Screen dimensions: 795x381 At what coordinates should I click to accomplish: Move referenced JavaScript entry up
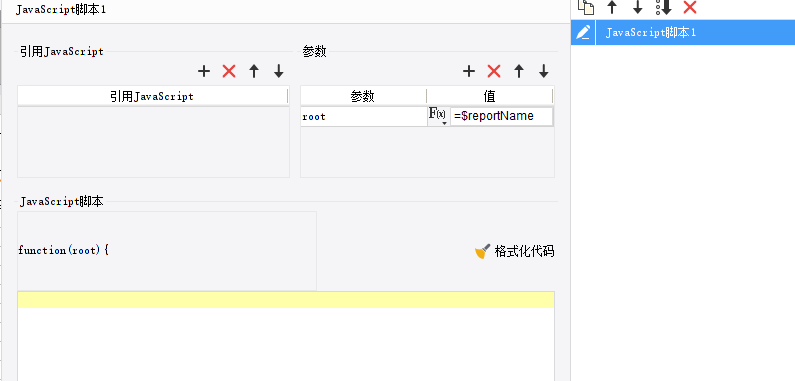point(254,71)
